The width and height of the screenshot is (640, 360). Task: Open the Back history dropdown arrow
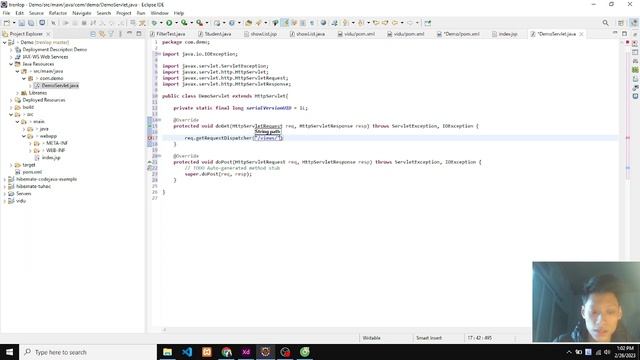402,23
